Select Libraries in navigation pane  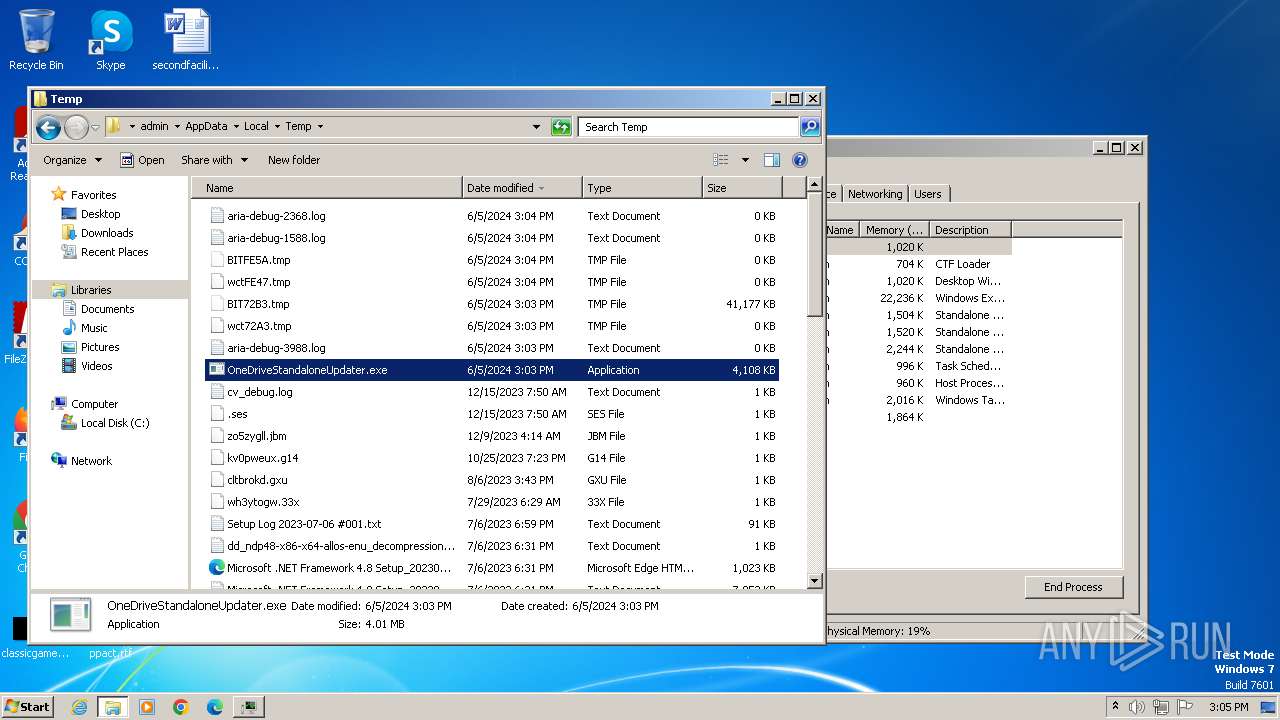click(91, 290)
